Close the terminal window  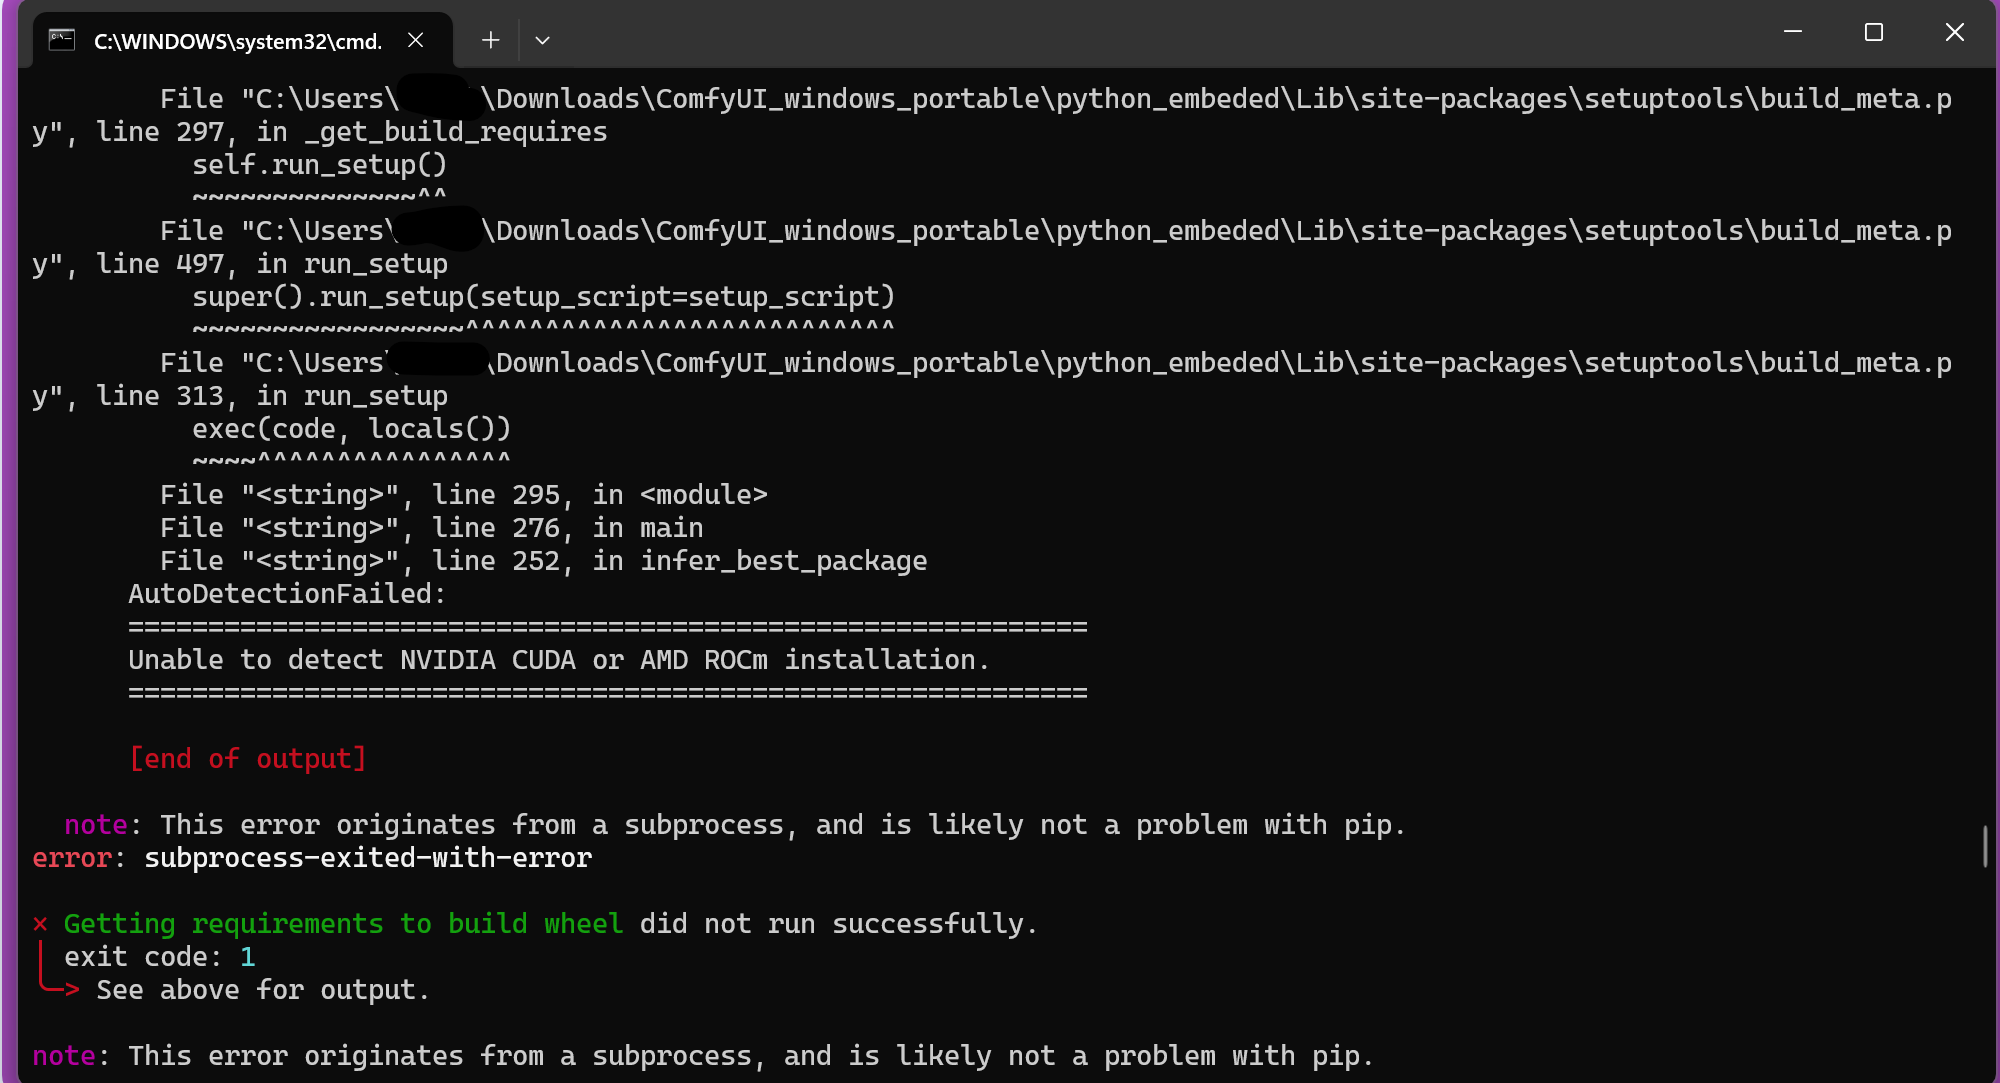point(1954,32)
